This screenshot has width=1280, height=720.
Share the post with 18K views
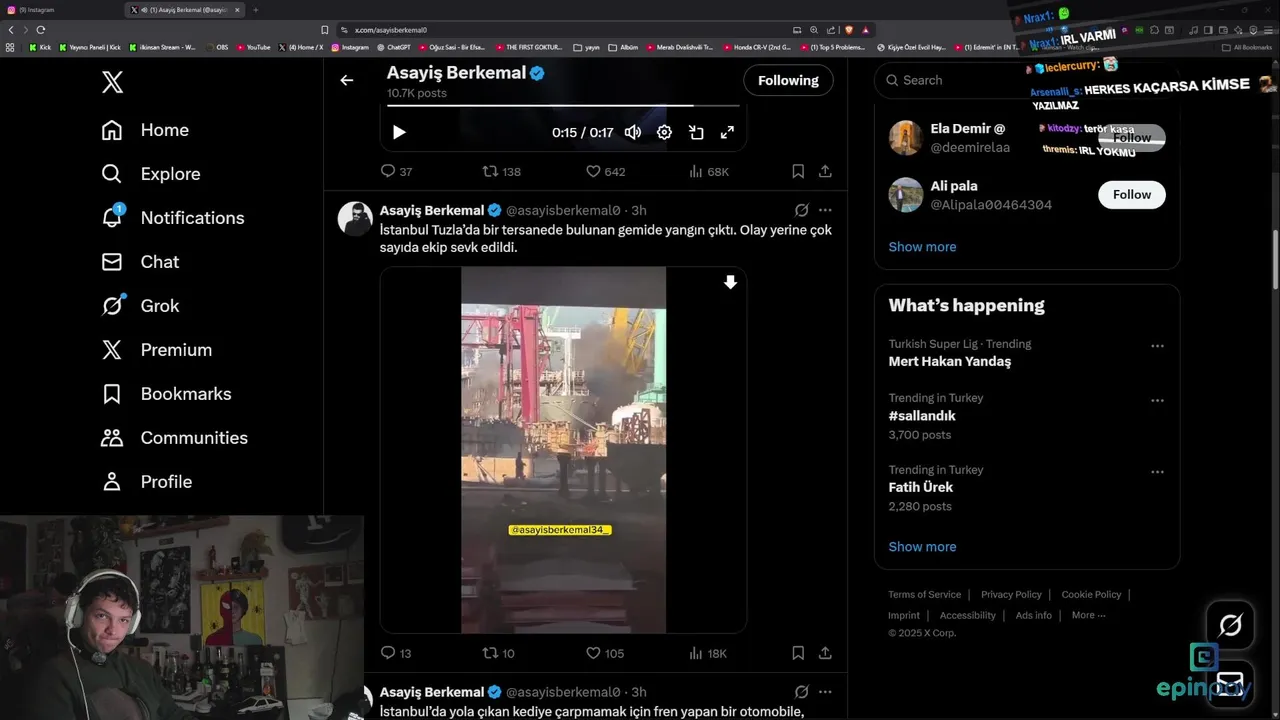click(825, 653)
